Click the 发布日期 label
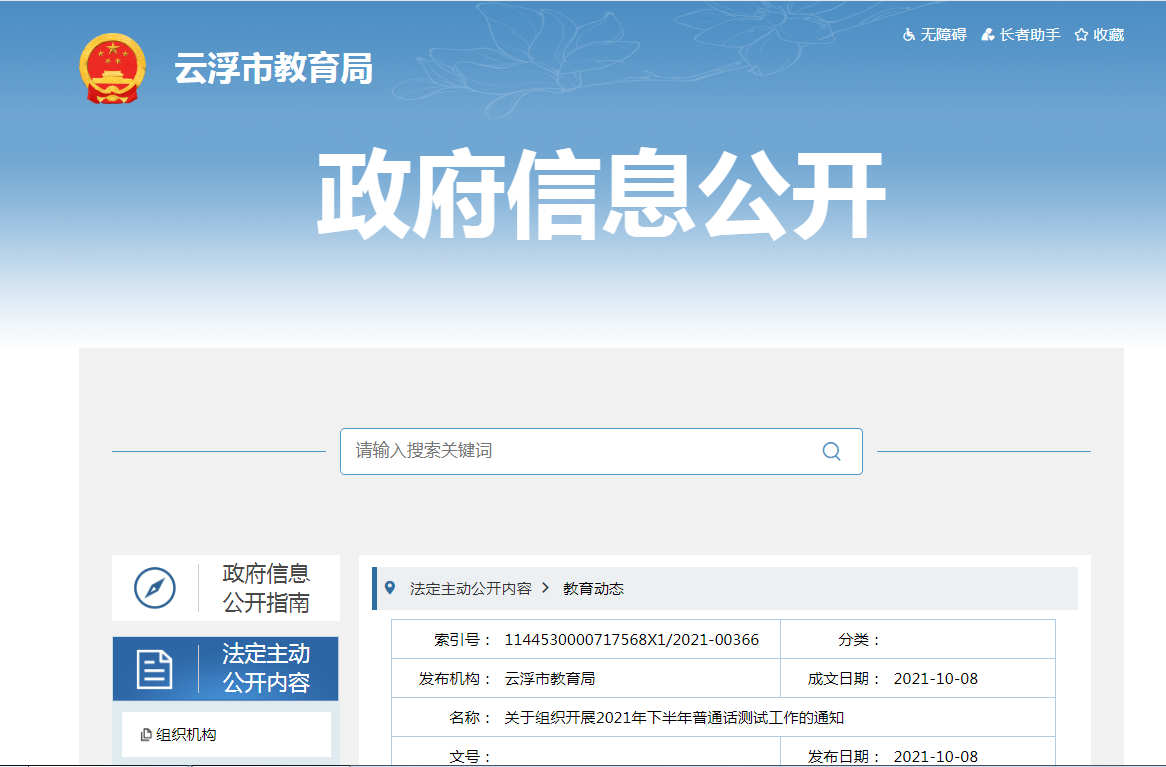Screen dimensions: 1166x767 (845, 757)
